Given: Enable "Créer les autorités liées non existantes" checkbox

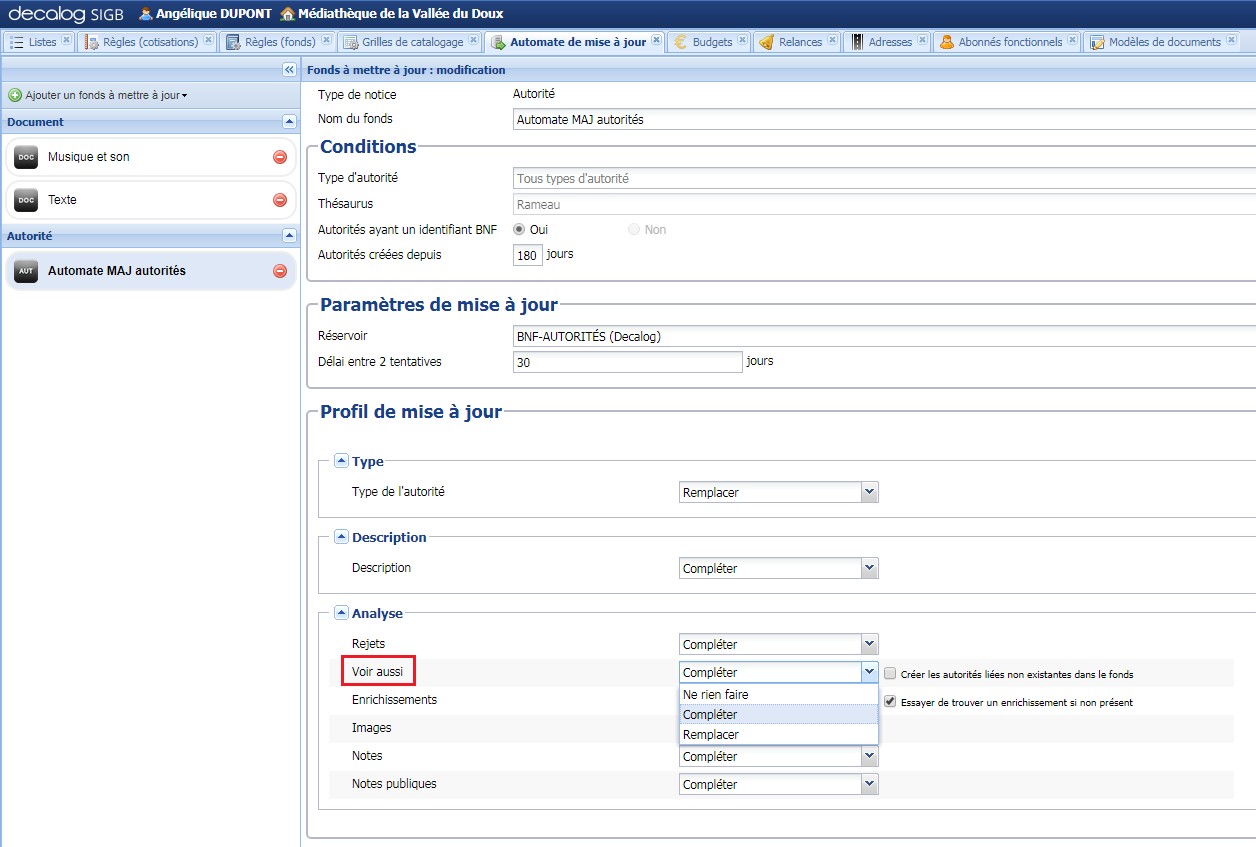Looking at the screenshot, I should [x=889, y=674].
